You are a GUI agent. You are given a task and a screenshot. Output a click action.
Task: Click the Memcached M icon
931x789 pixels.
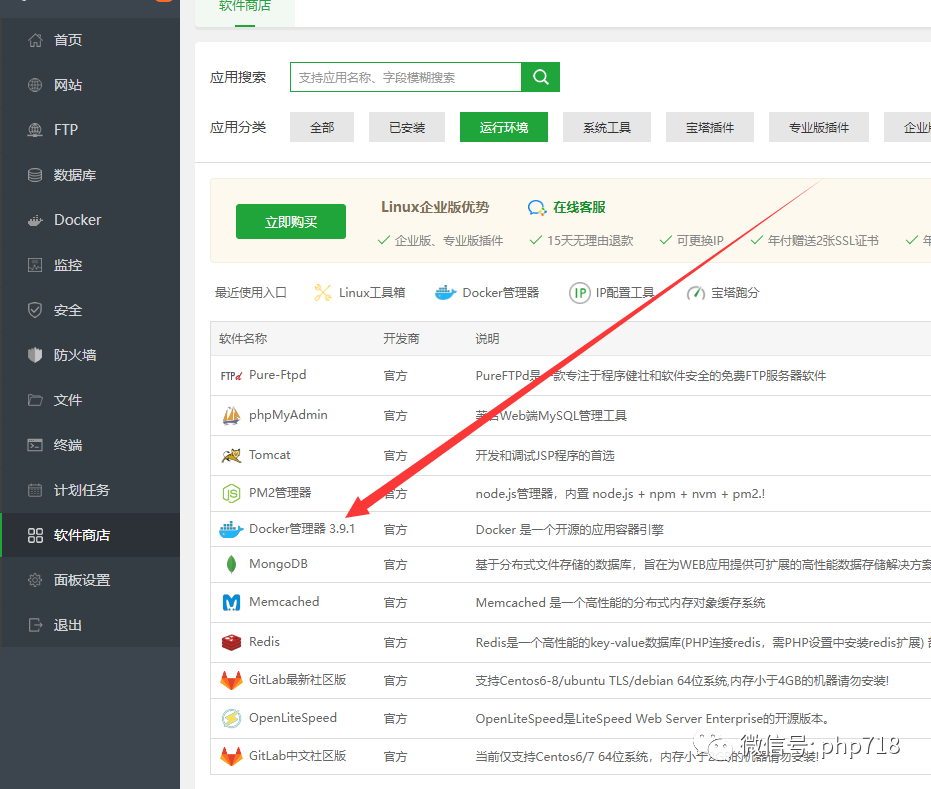[231, 603]
